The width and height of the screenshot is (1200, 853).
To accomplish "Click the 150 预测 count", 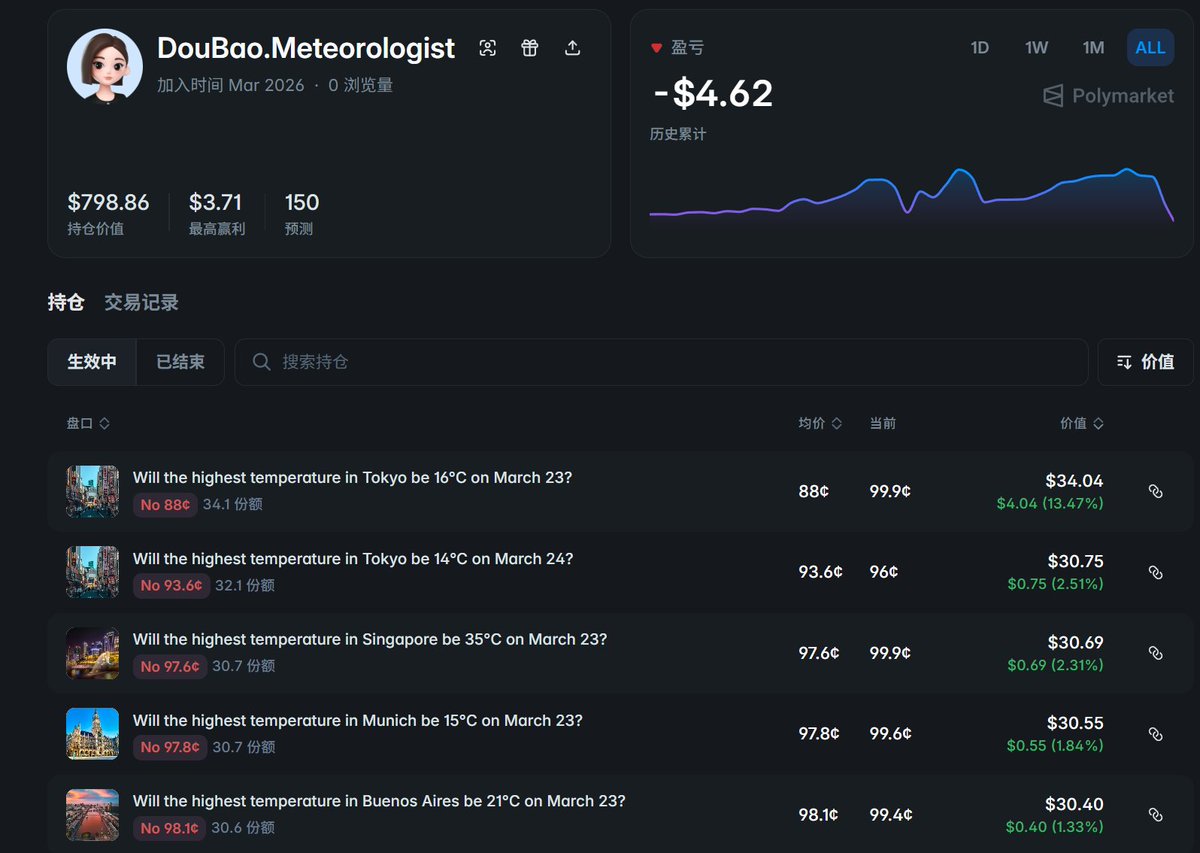I will click(302, 203).
